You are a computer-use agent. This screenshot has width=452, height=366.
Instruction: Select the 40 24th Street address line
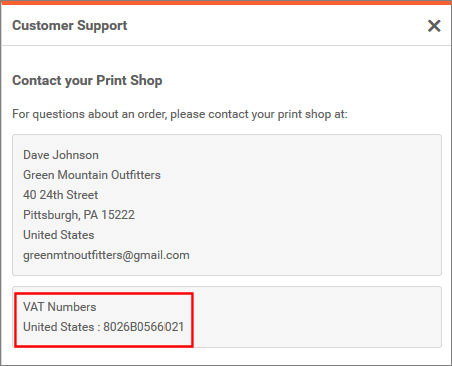coord(61,195)
